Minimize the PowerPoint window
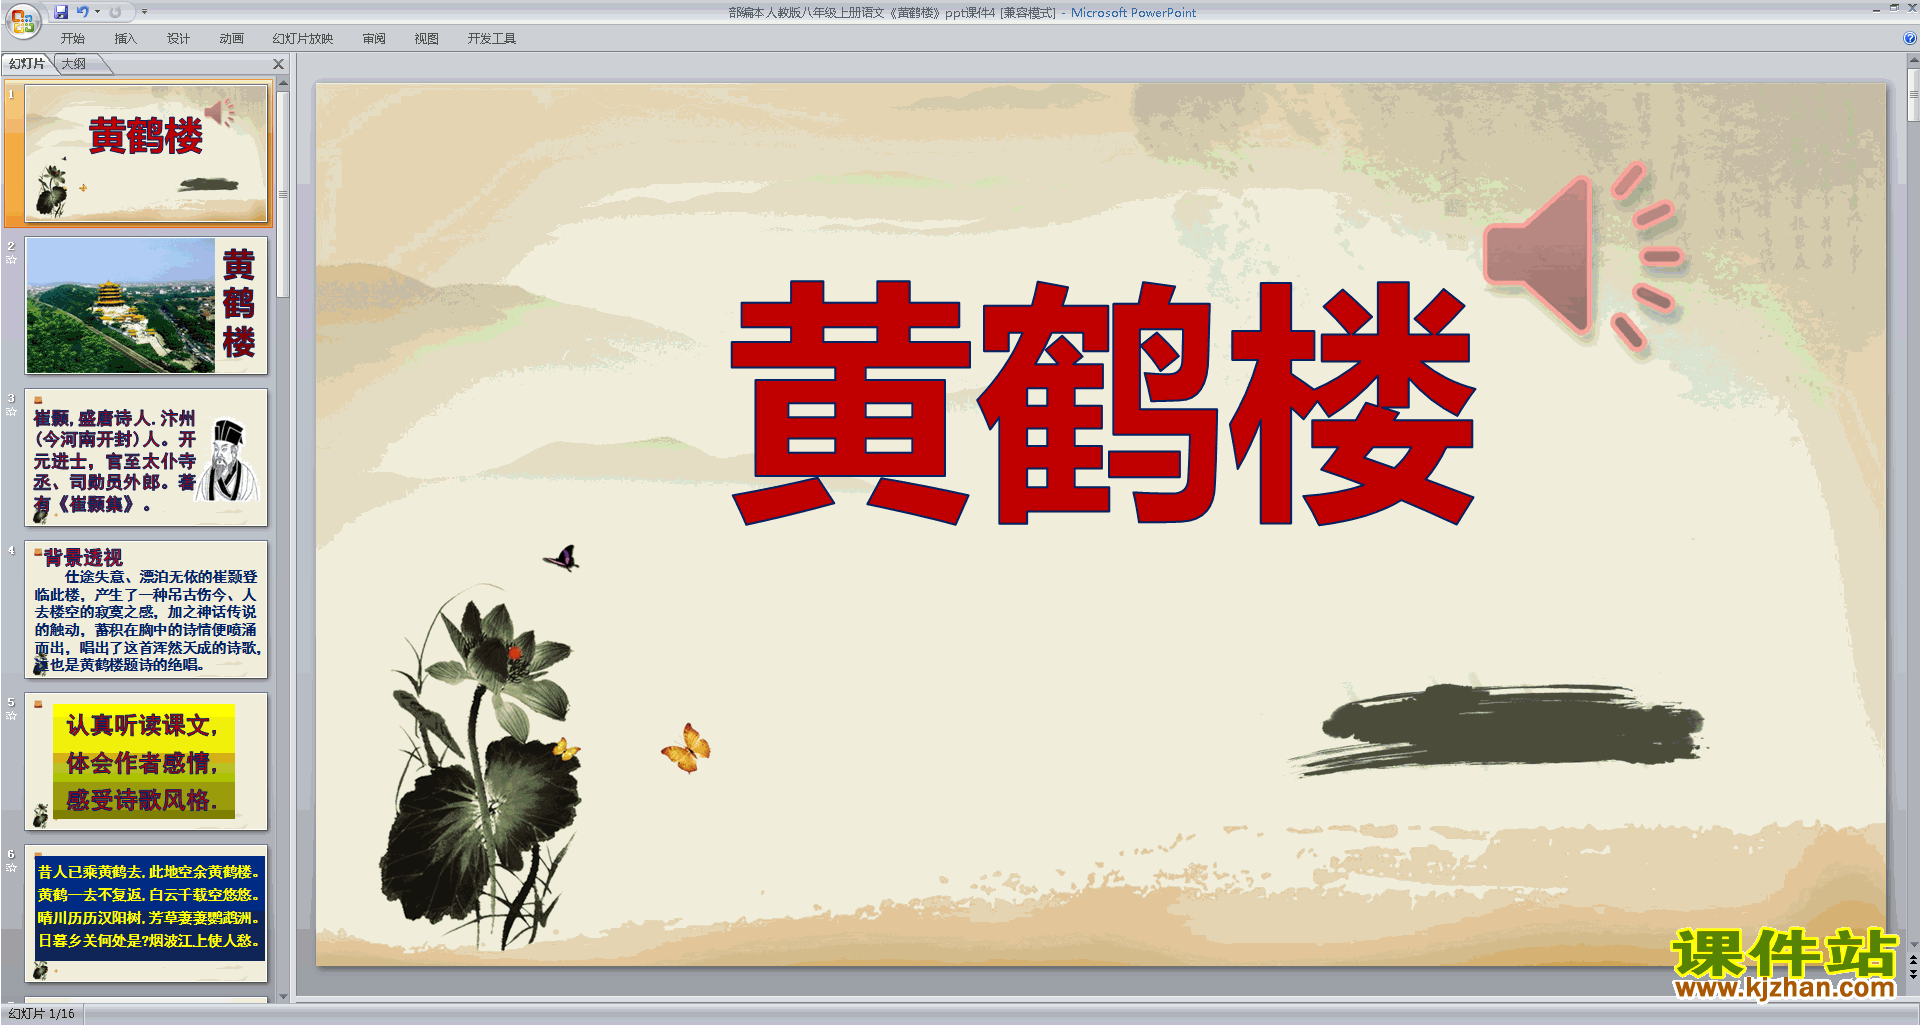This screenshot has height=1025, width=1920. (1876, 8)
